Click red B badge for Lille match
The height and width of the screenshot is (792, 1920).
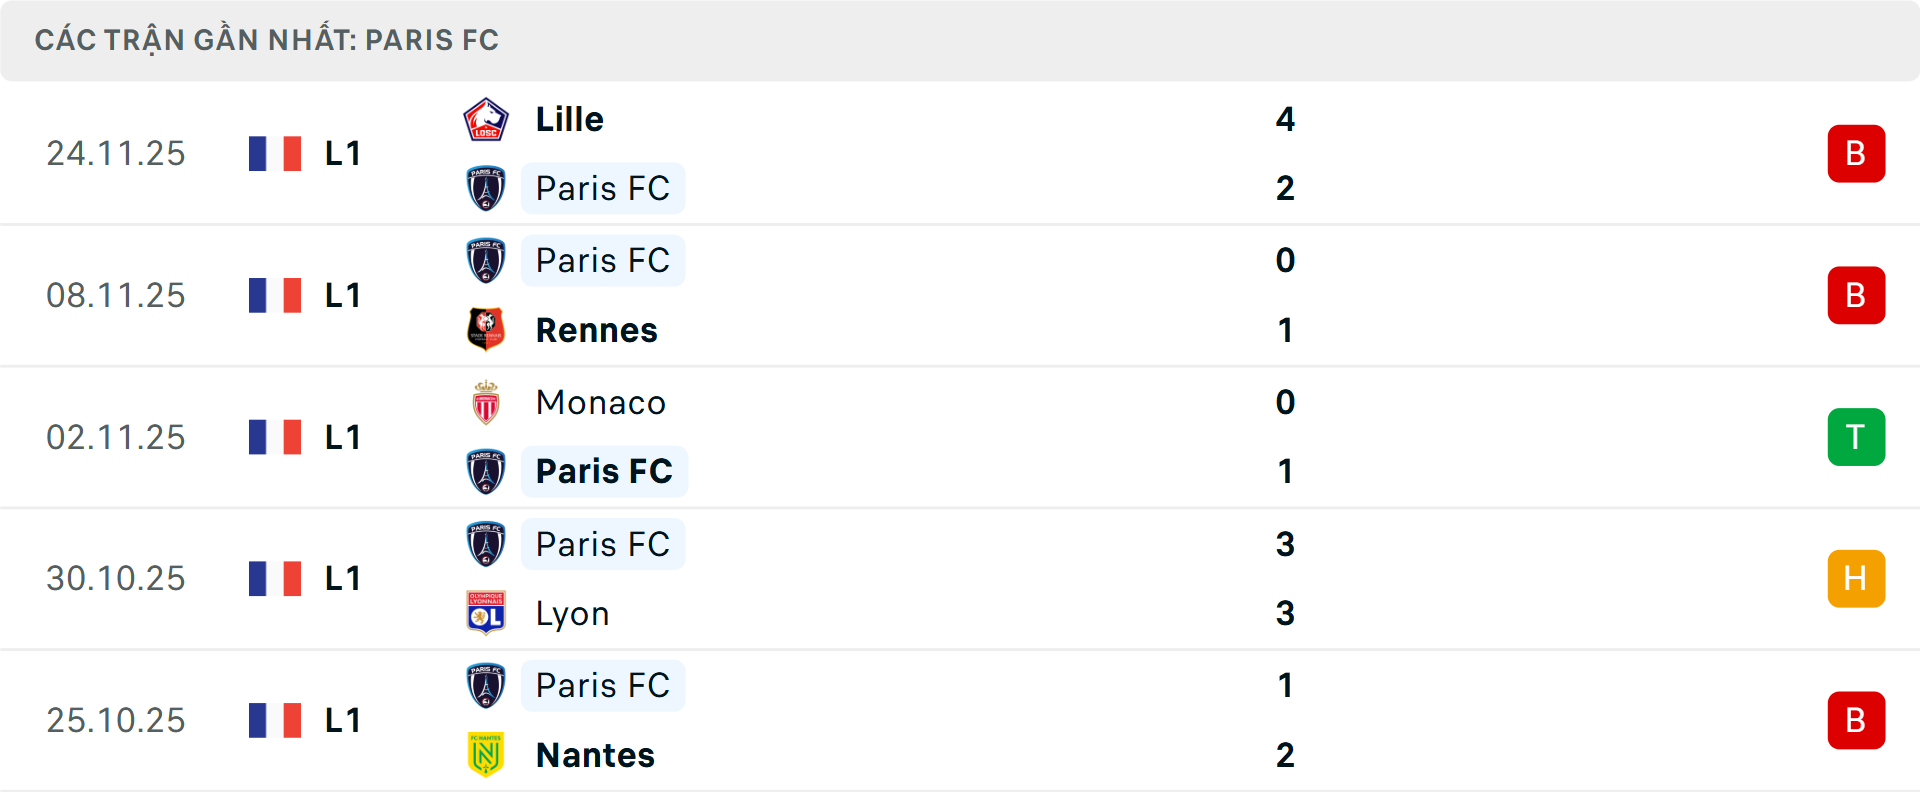coord(1856,154)
